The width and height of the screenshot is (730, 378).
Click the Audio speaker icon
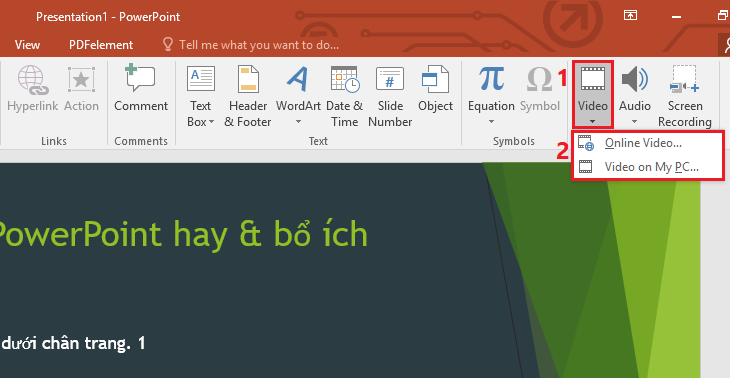click(x=635, y=79)
